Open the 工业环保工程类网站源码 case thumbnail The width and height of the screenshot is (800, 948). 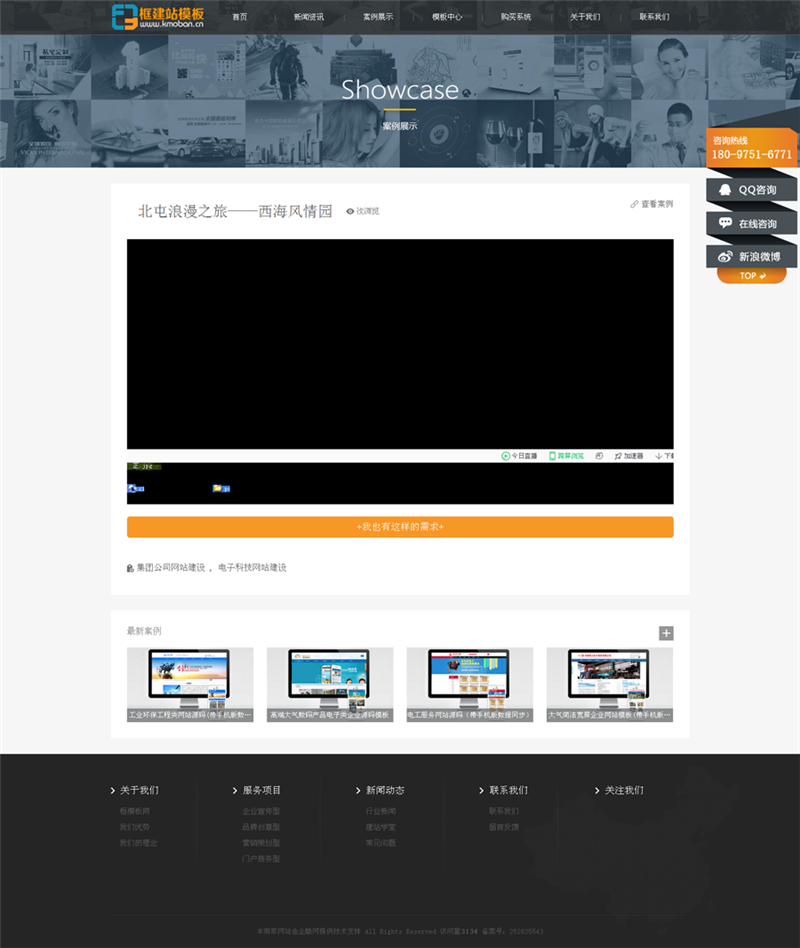pos(190,684)
